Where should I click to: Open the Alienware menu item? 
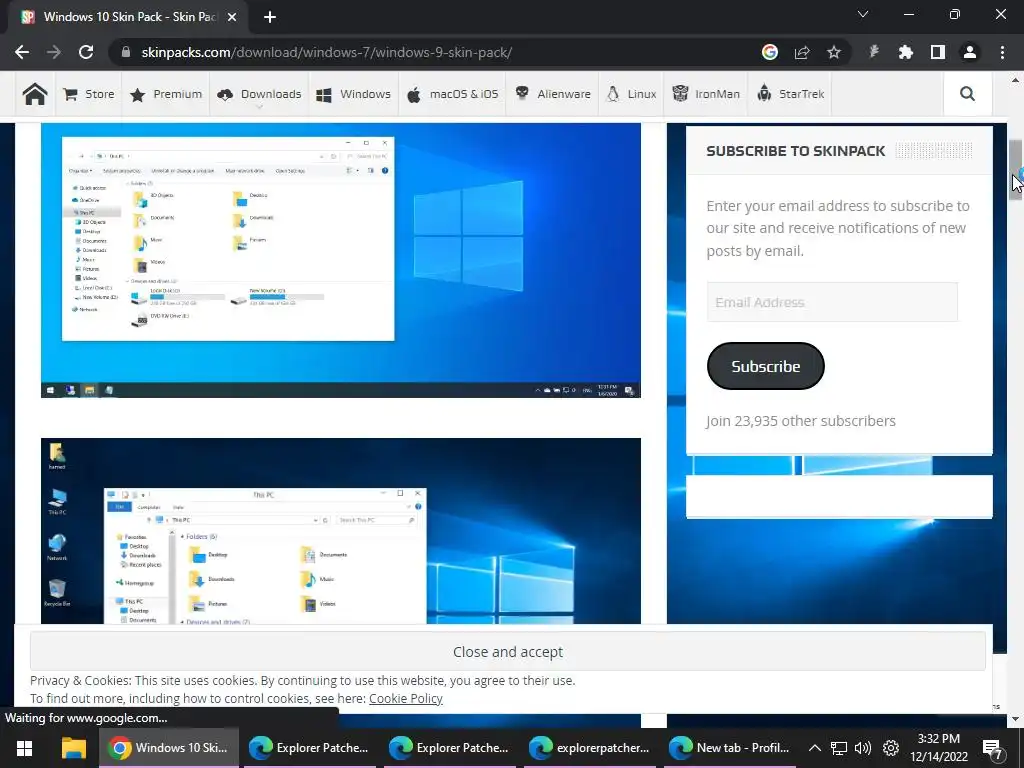pyautogui.click(x=552, y=94)
